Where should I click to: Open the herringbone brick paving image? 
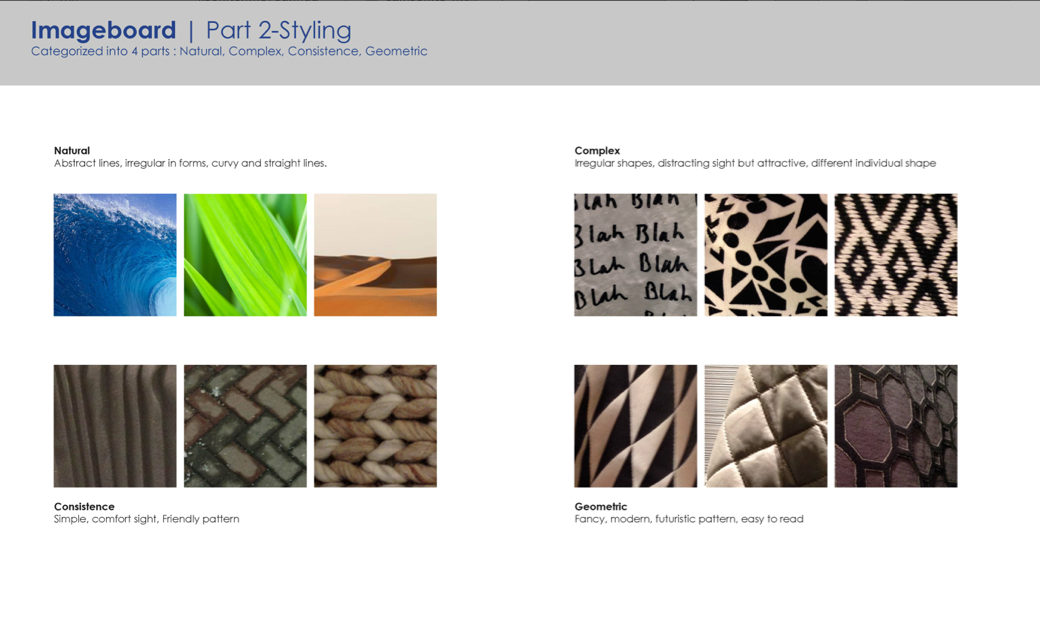(x=245, y=426)
